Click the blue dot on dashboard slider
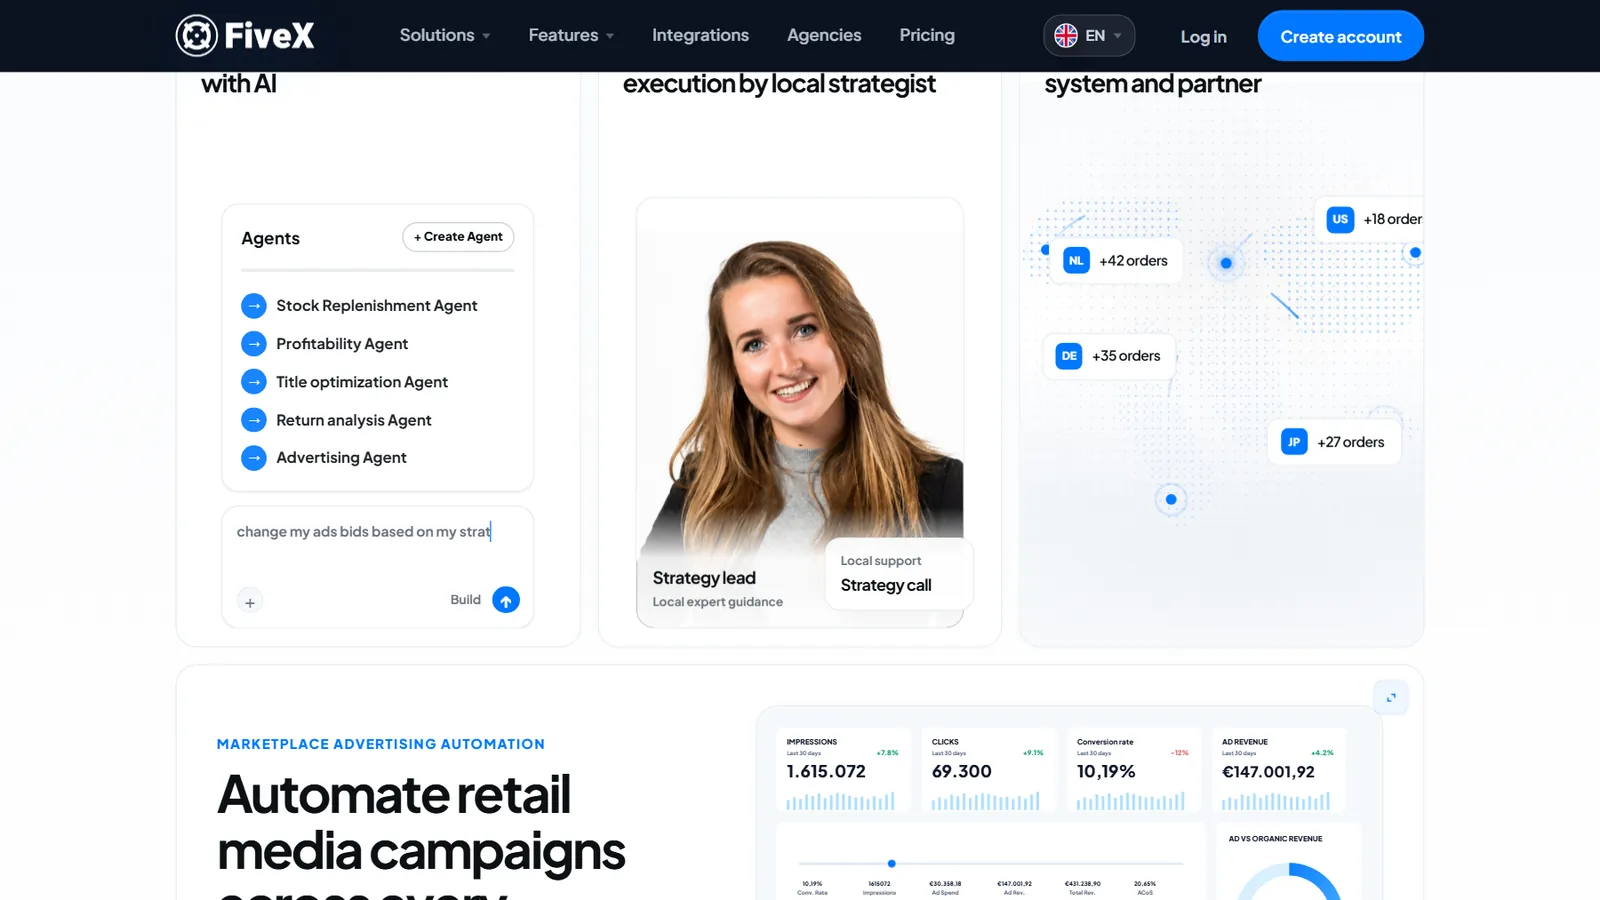 [891, 863]
